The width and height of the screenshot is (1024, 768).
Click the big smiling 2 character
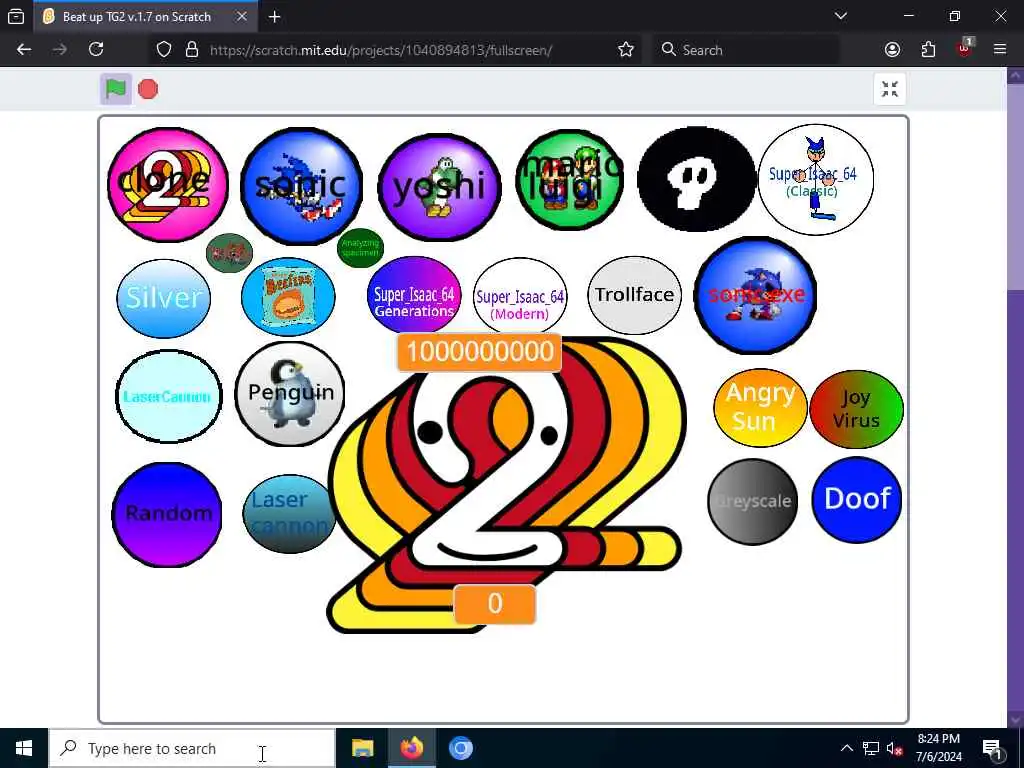(507, 487)
